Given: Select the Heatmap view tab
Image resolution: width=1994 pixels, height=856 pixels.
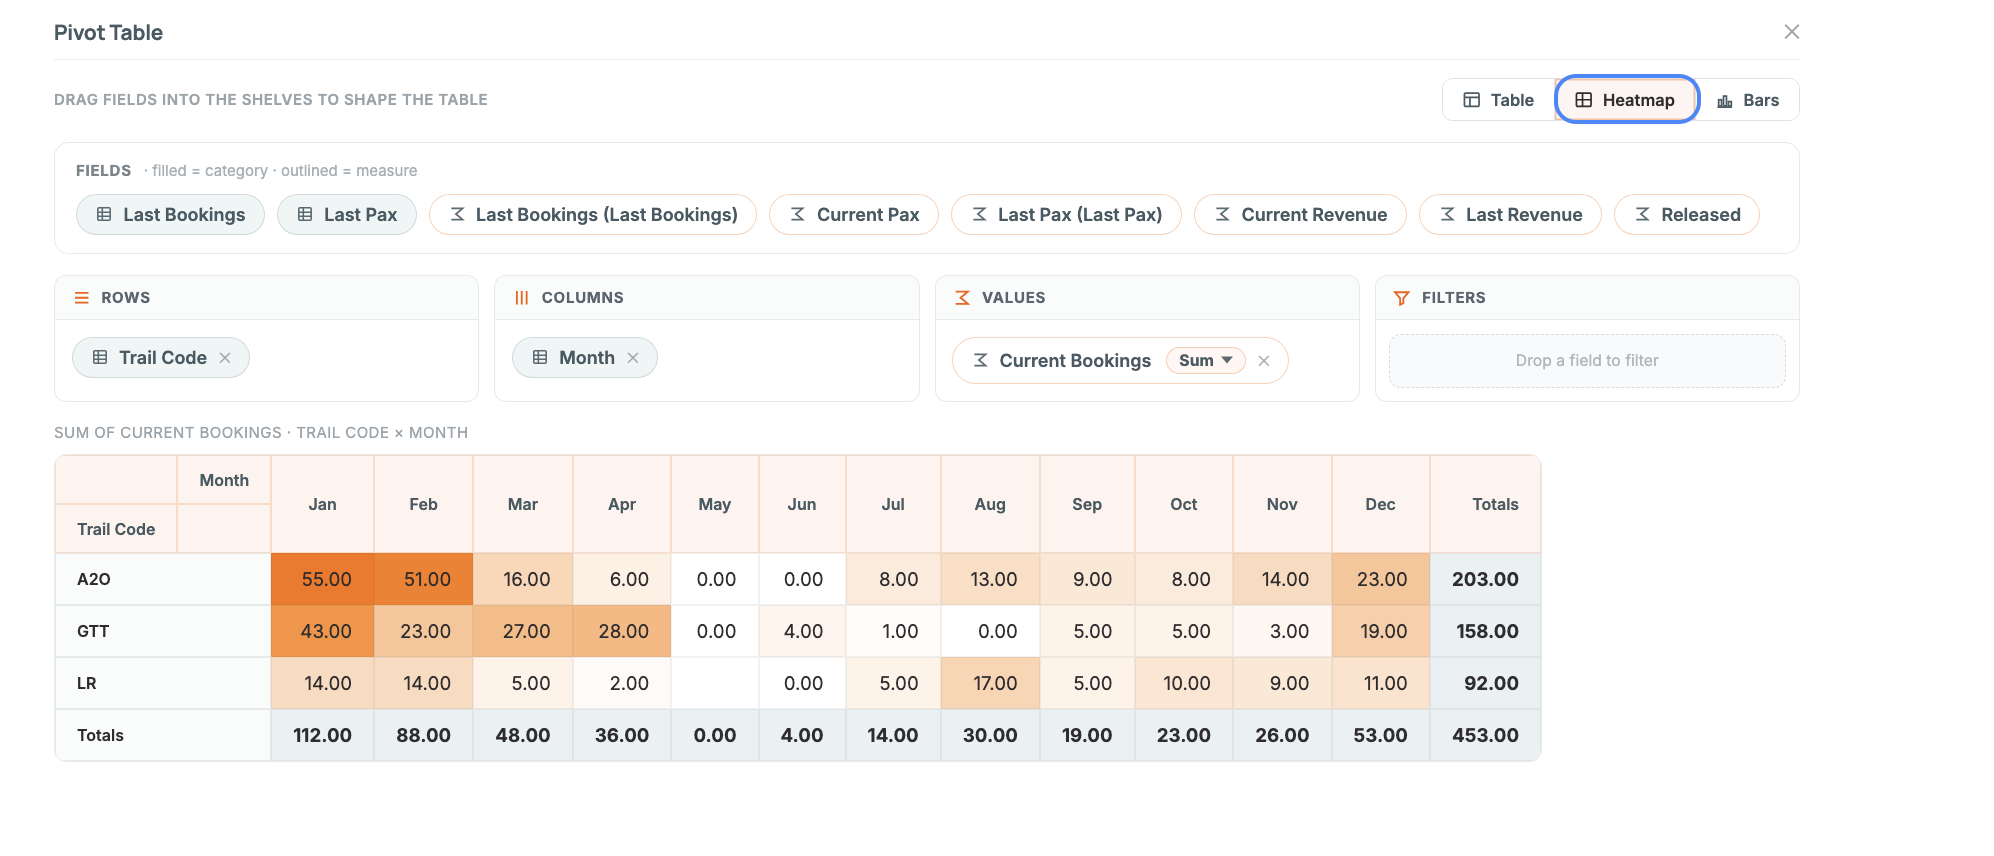Looking at the screenshot, I should (x=1627, y=100).
